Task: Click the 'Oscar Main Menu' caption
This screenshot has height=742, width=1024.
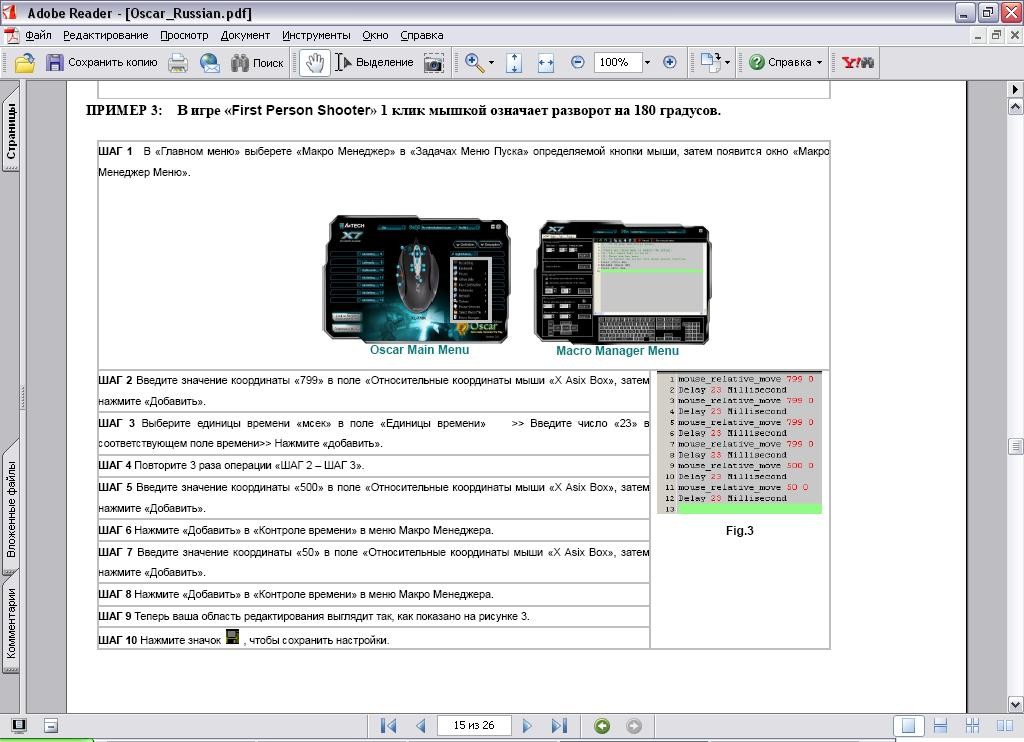Action: click(x=419, y=350)
